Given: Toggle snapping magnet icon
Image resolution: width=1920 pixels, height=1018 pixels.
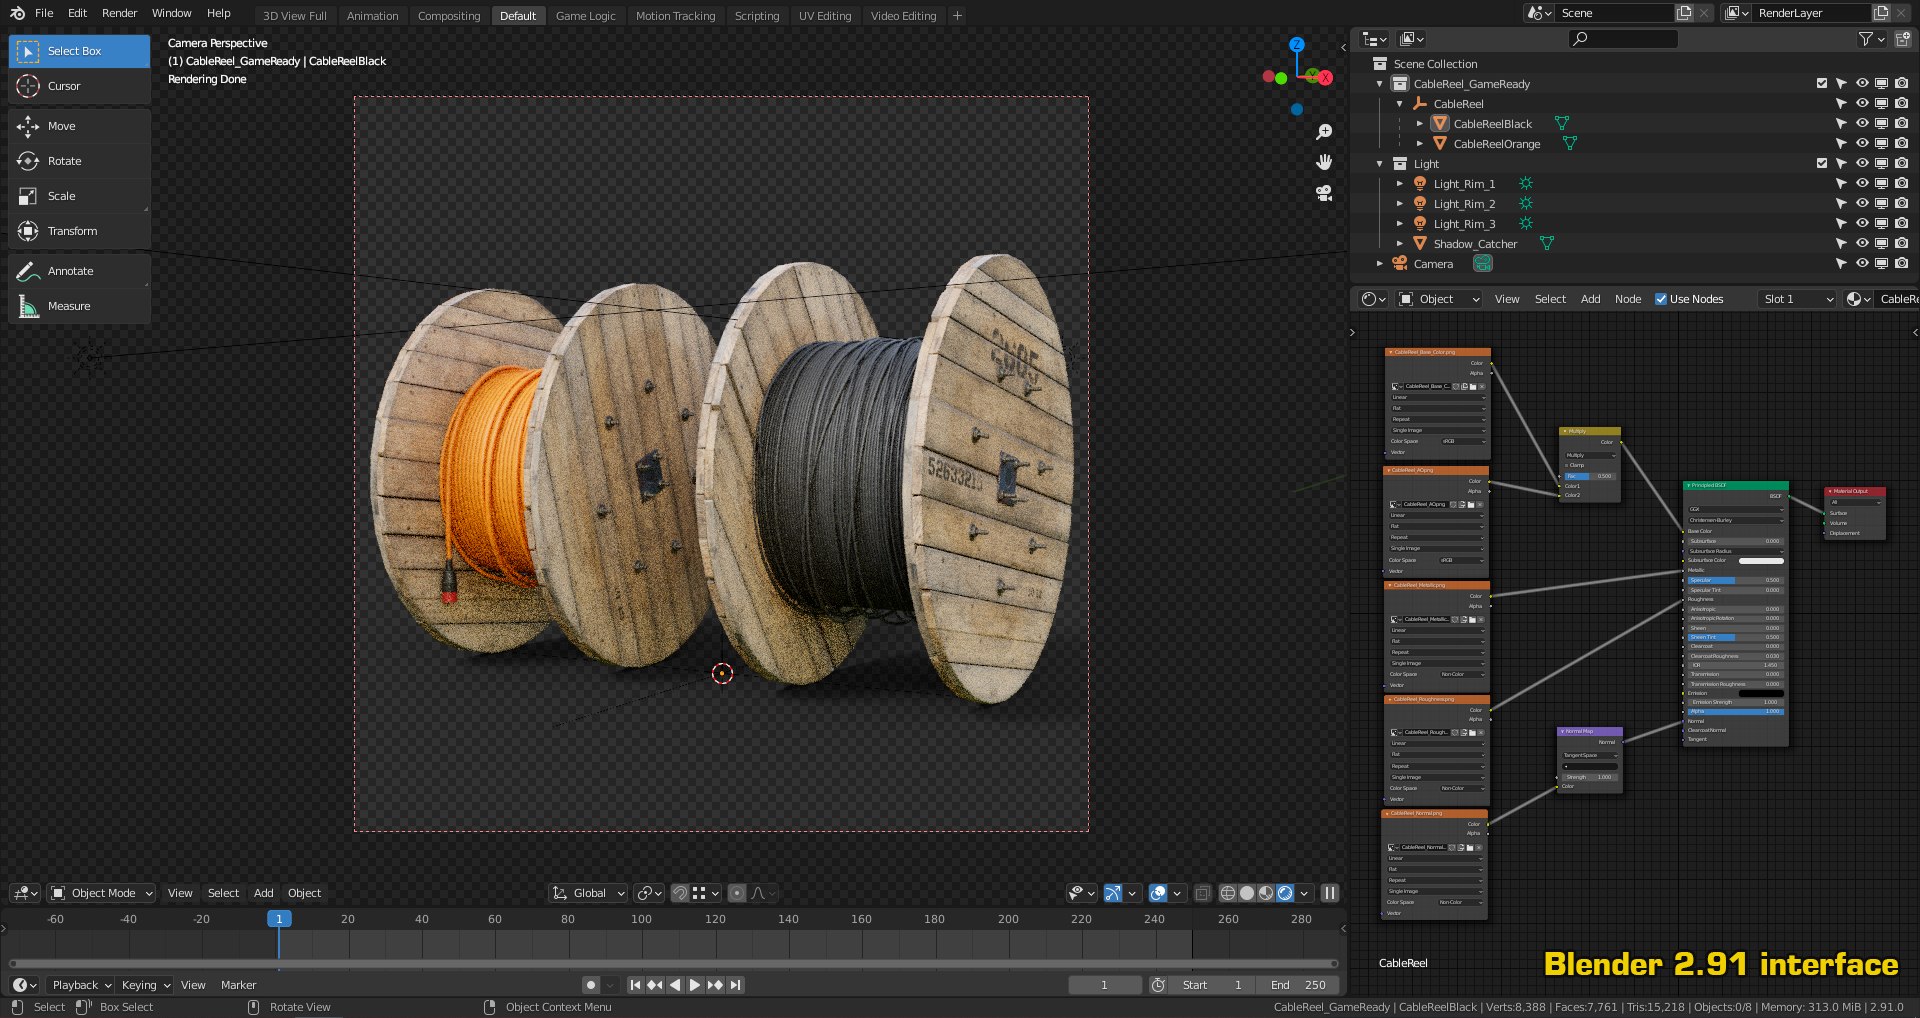Looking at the screenshot, I should coord(679,893).
